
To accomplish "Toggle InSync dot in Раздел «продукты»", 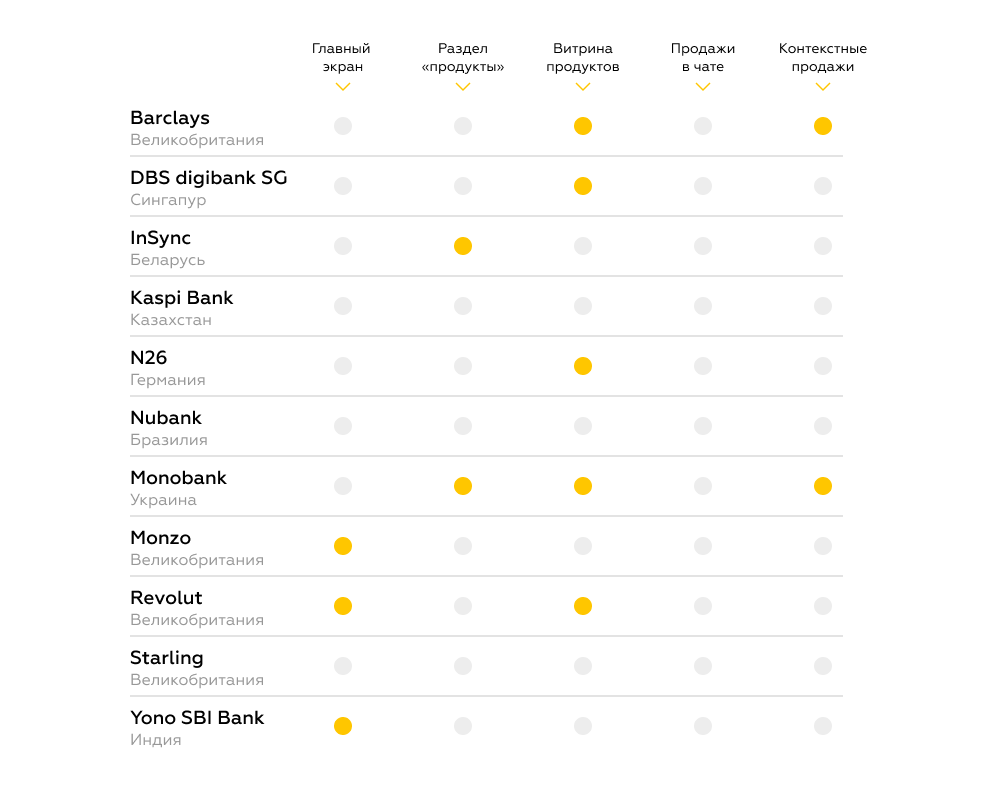I will pyautogui.click(x=463, y=246).
